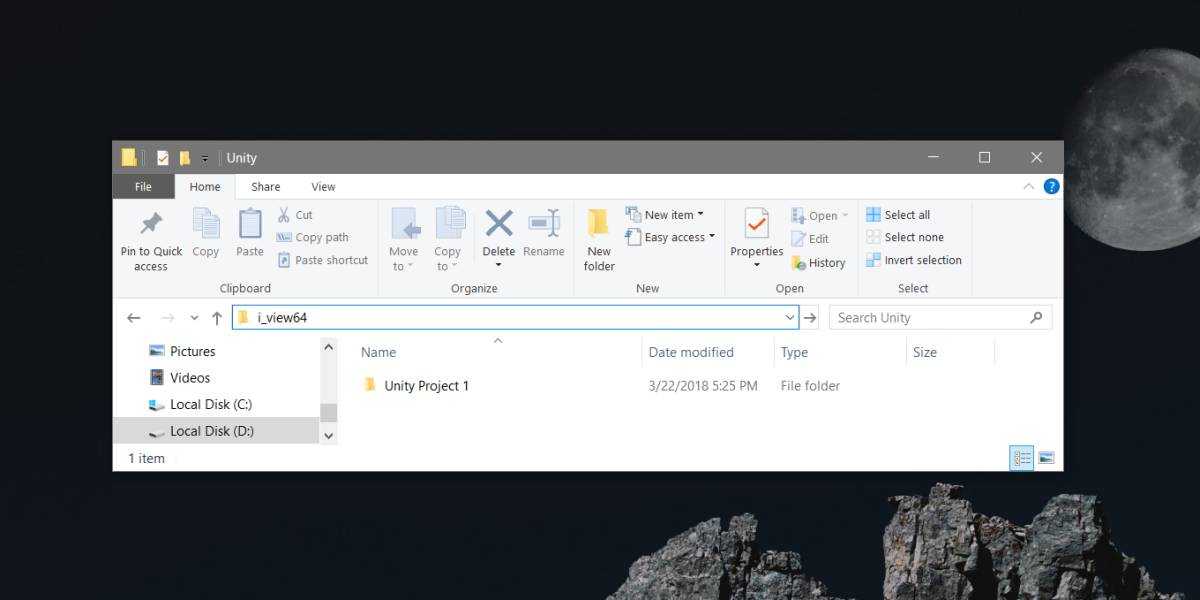Open the address bar history dropdown

(x=790, y=318)
